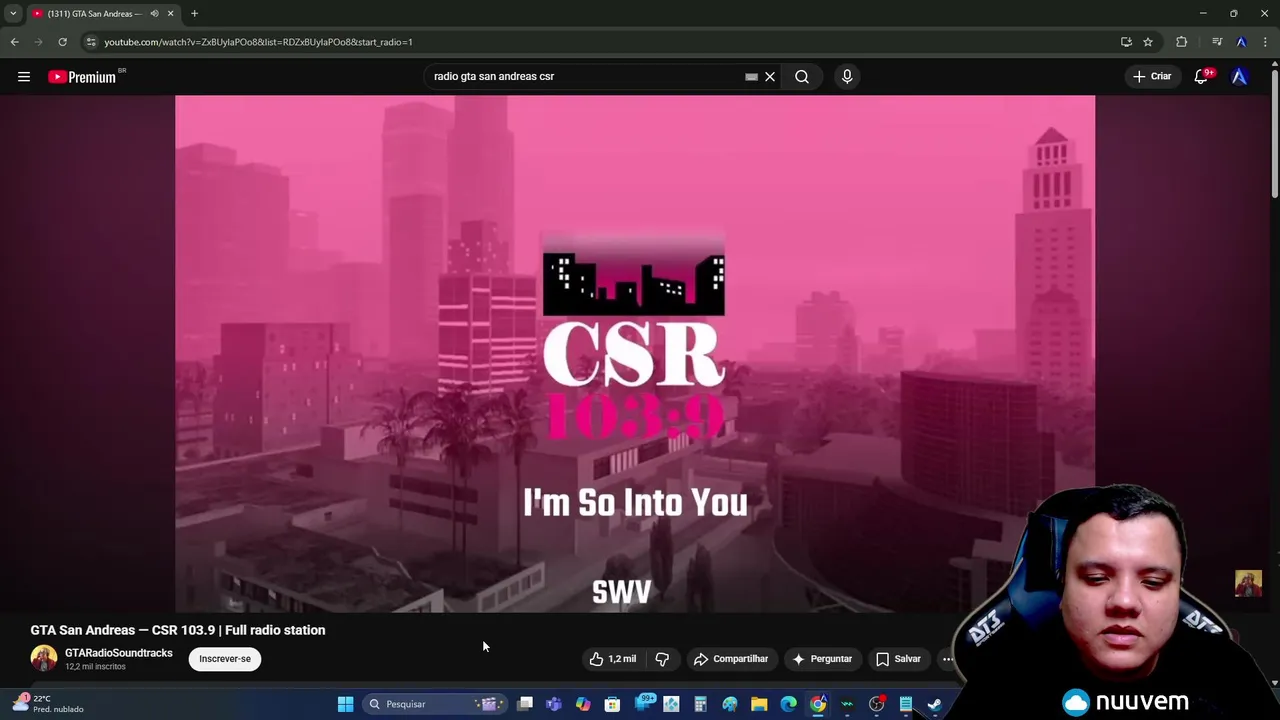
Task: Go back in browser history
Action: coord(14,42)
